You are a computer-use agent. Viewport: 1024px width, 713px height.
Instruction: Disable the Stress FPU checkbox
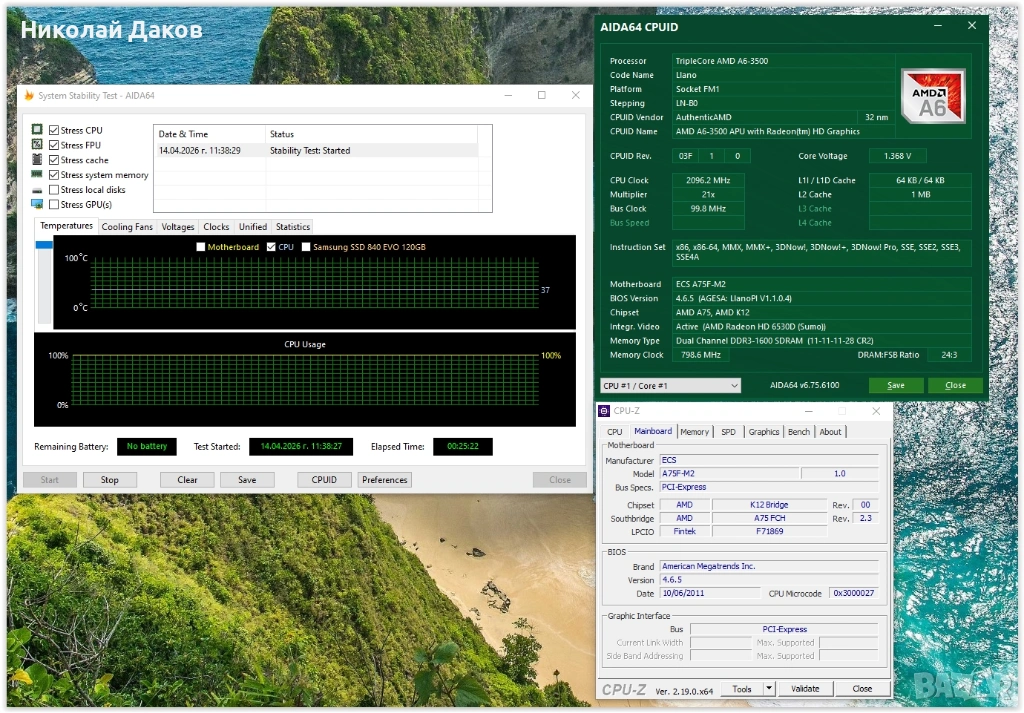[54, 145]
